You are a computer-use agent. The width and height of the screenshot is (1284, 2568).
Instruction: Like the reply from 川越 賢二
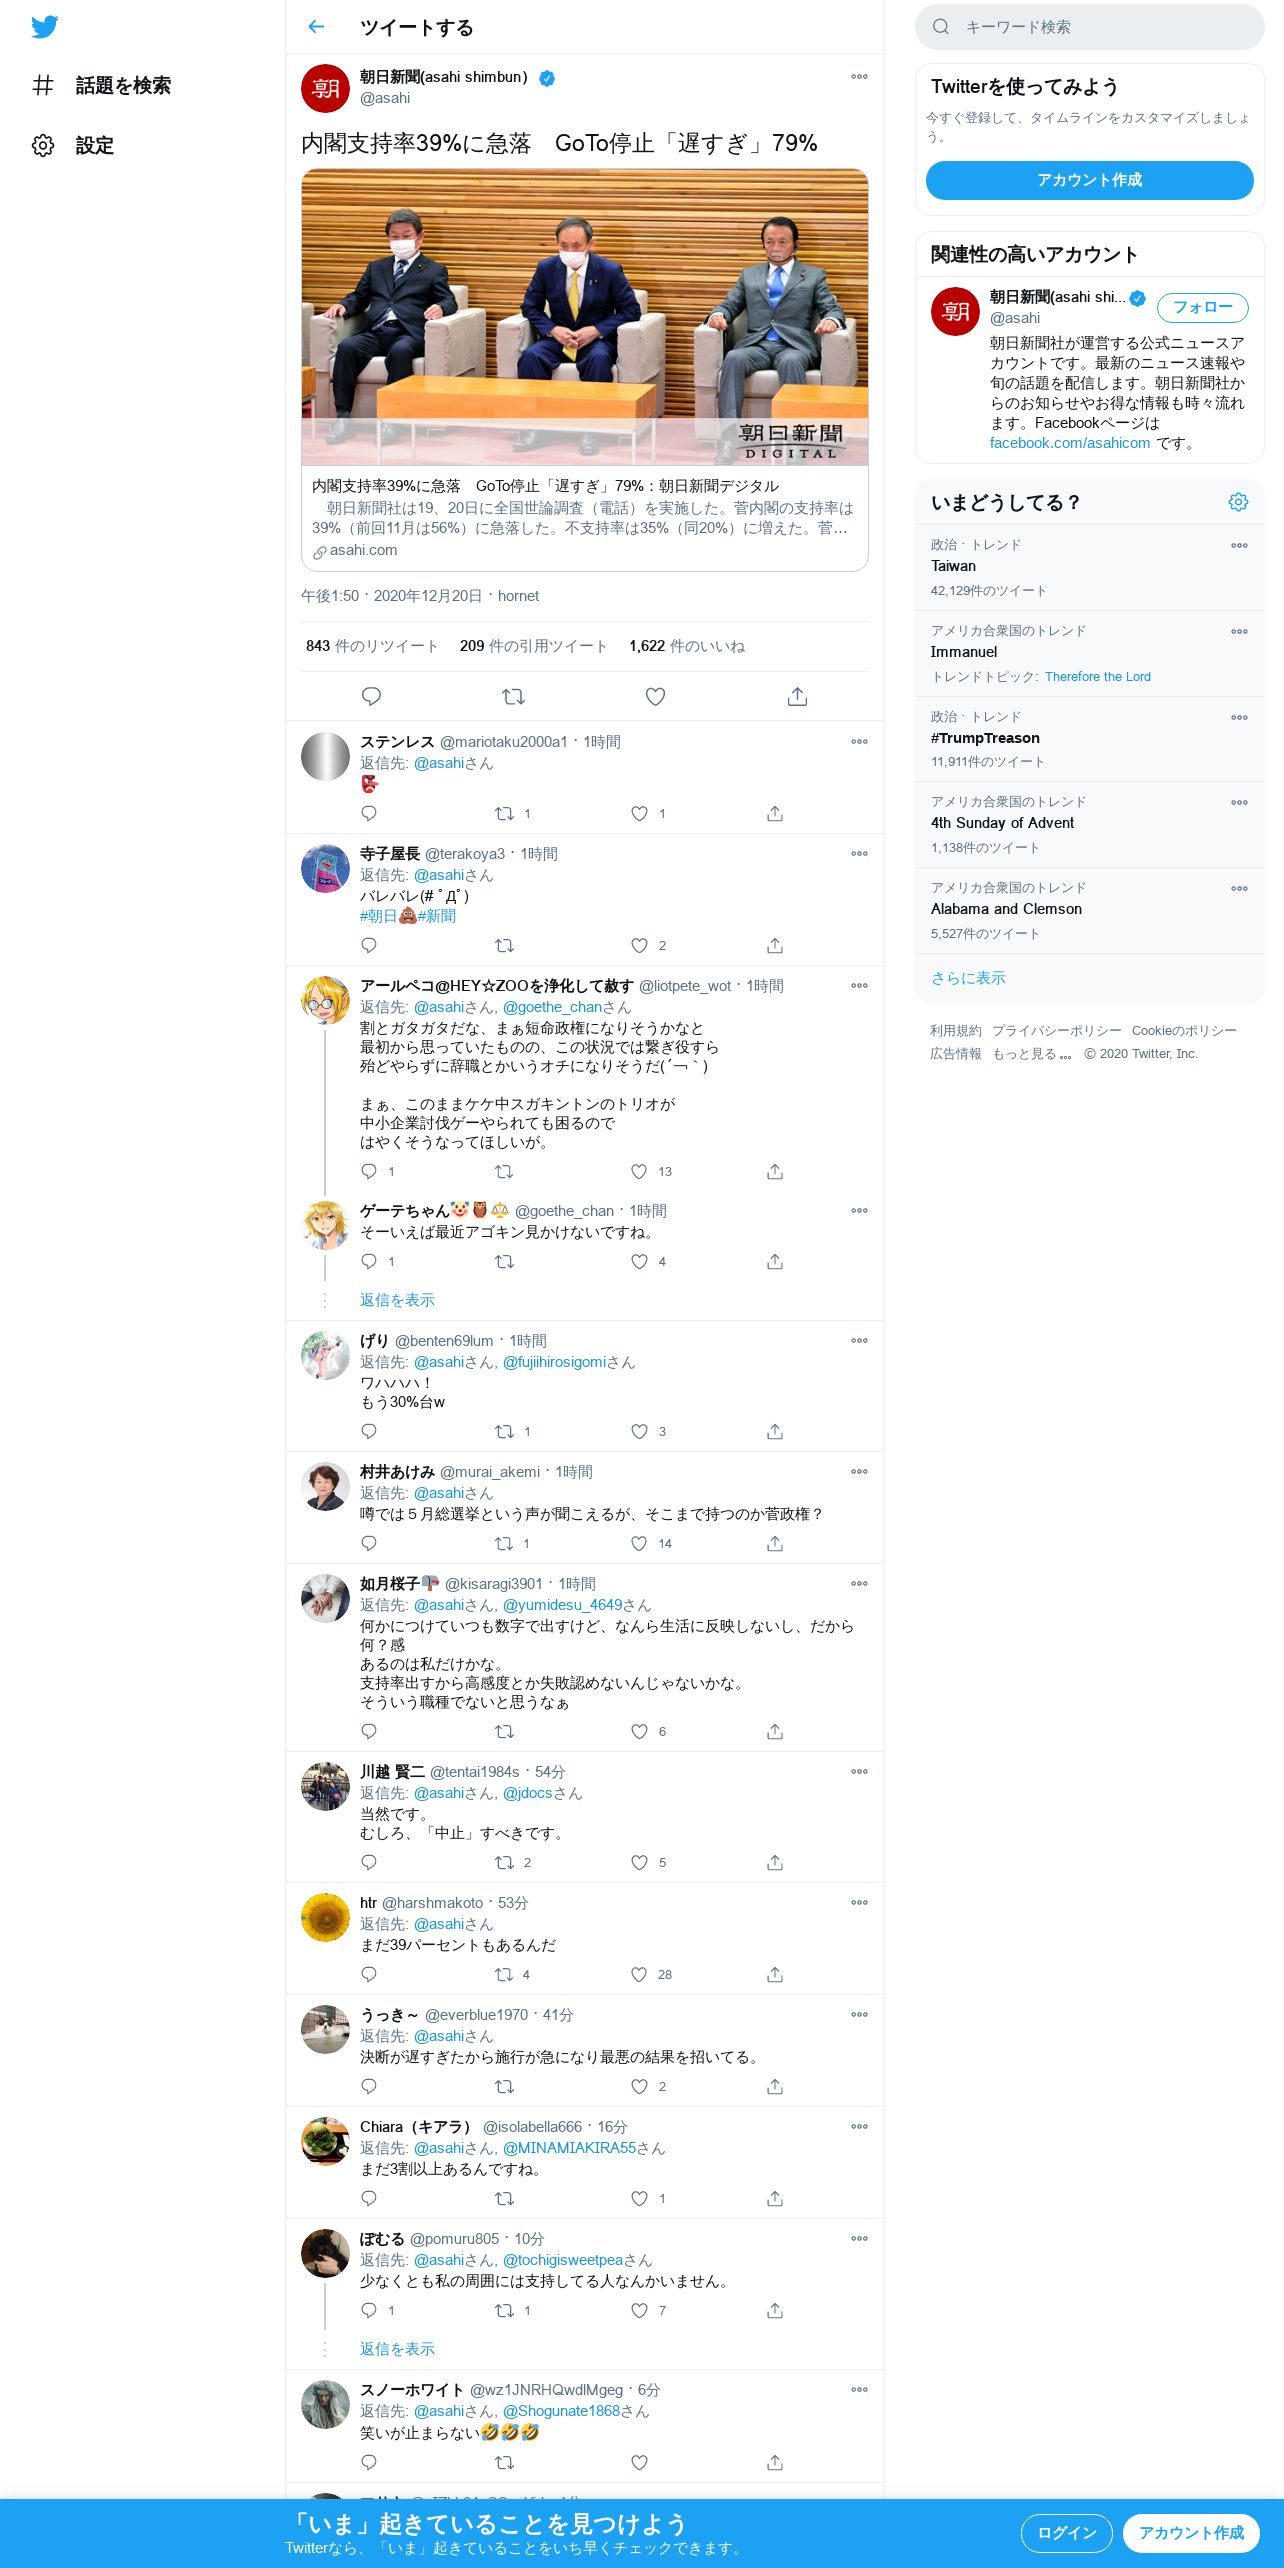[x=639, y=1862]
